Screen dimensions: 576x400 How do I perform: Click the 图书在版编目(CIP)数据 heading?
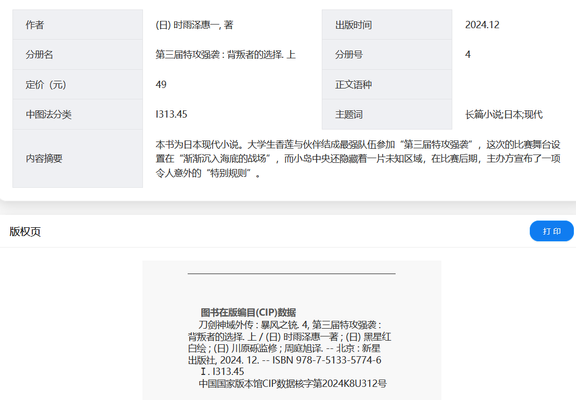coord(248,313)
